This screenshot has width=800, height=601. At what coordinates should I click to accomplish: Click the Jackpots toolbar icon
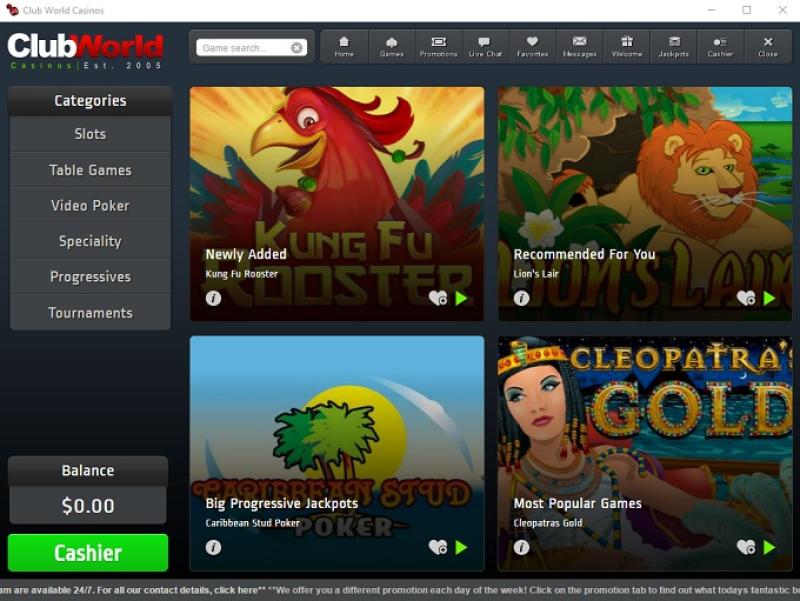tap(673, 46)
